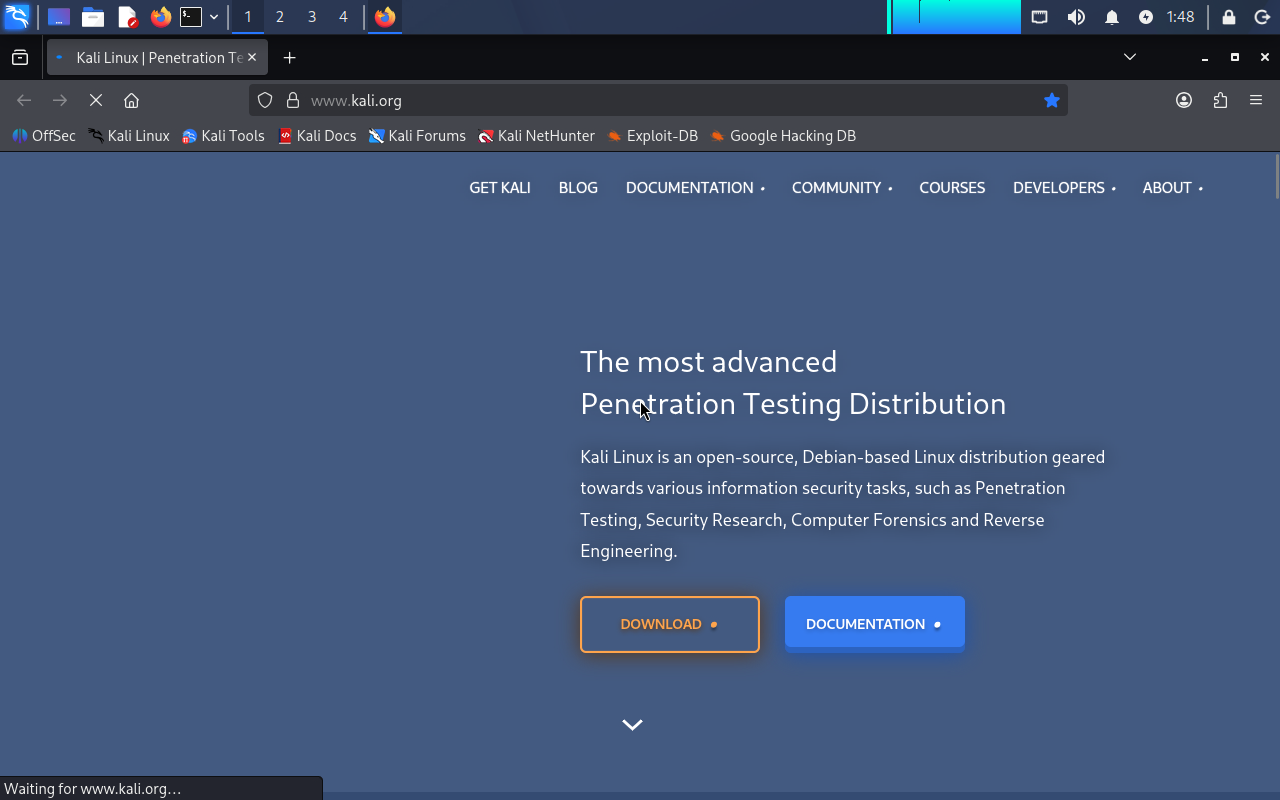The height and width of the screenshot is (800, 1280).
Task: Click the bookmark star in address bar
Action: coord(1051,100)
